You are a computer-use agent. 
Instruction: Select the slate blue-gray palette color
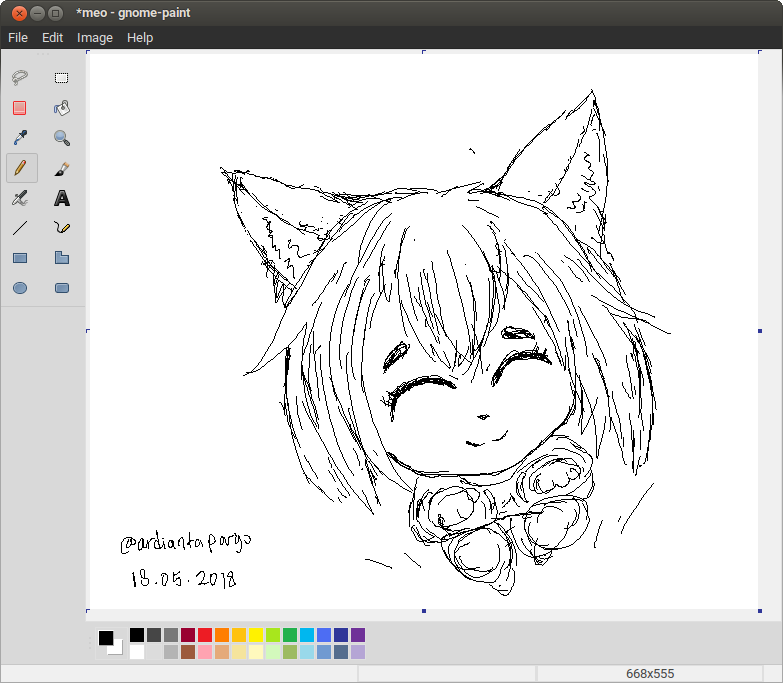click(341, 652)
